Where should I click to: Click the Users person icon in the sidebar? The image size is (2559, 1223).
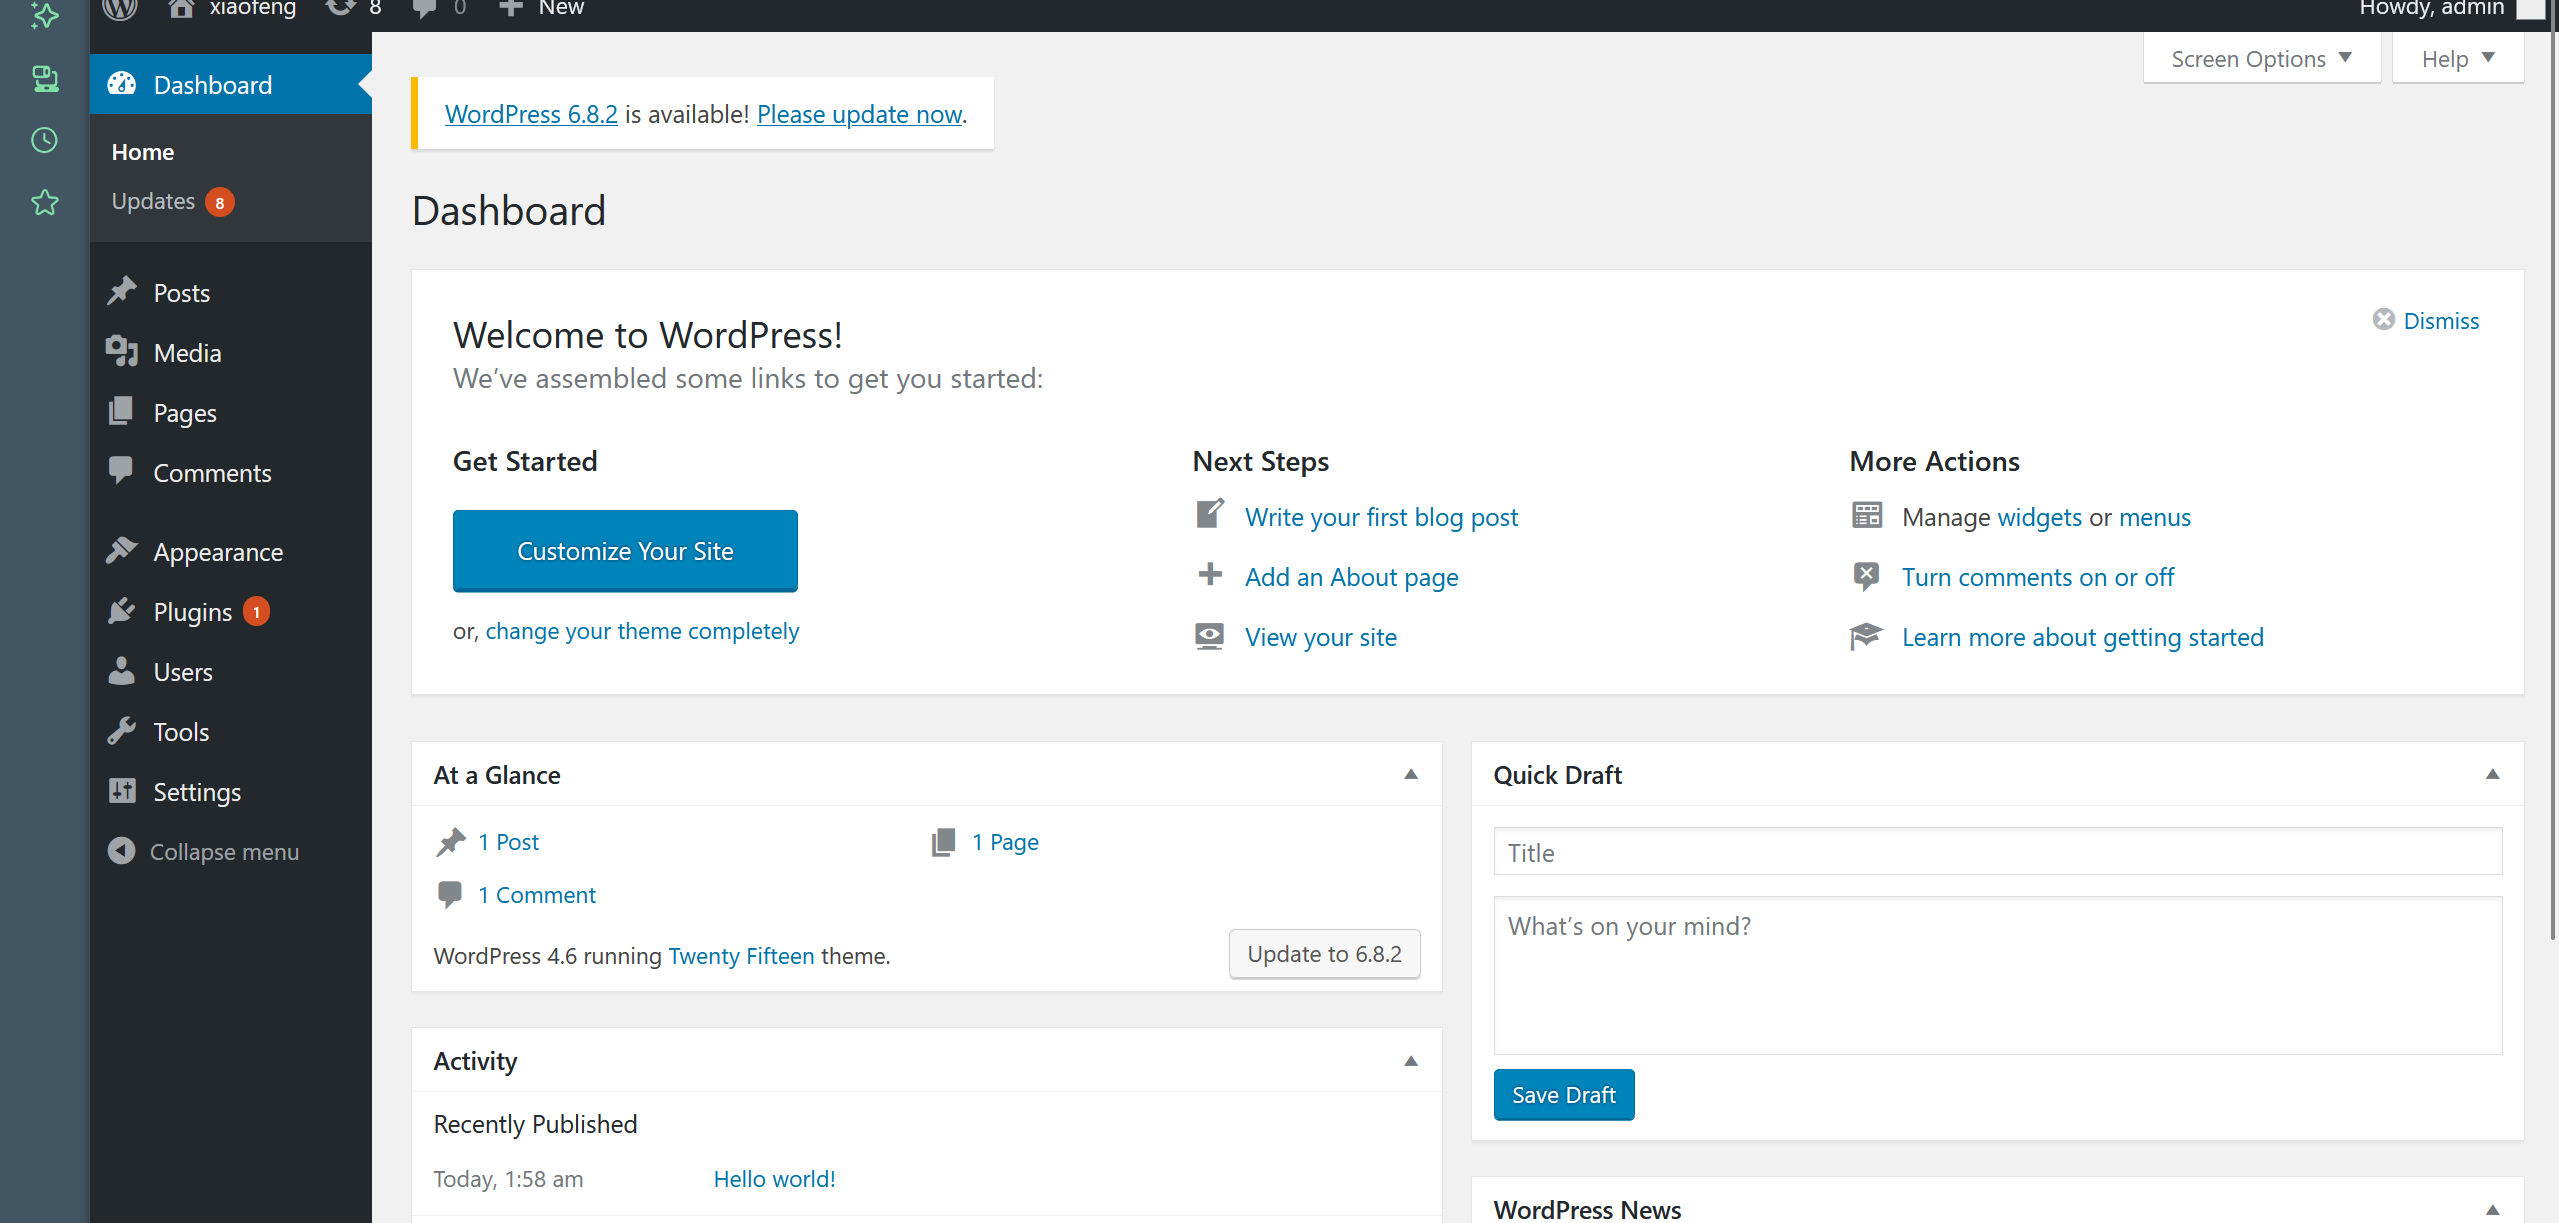(x=122, y=670)
